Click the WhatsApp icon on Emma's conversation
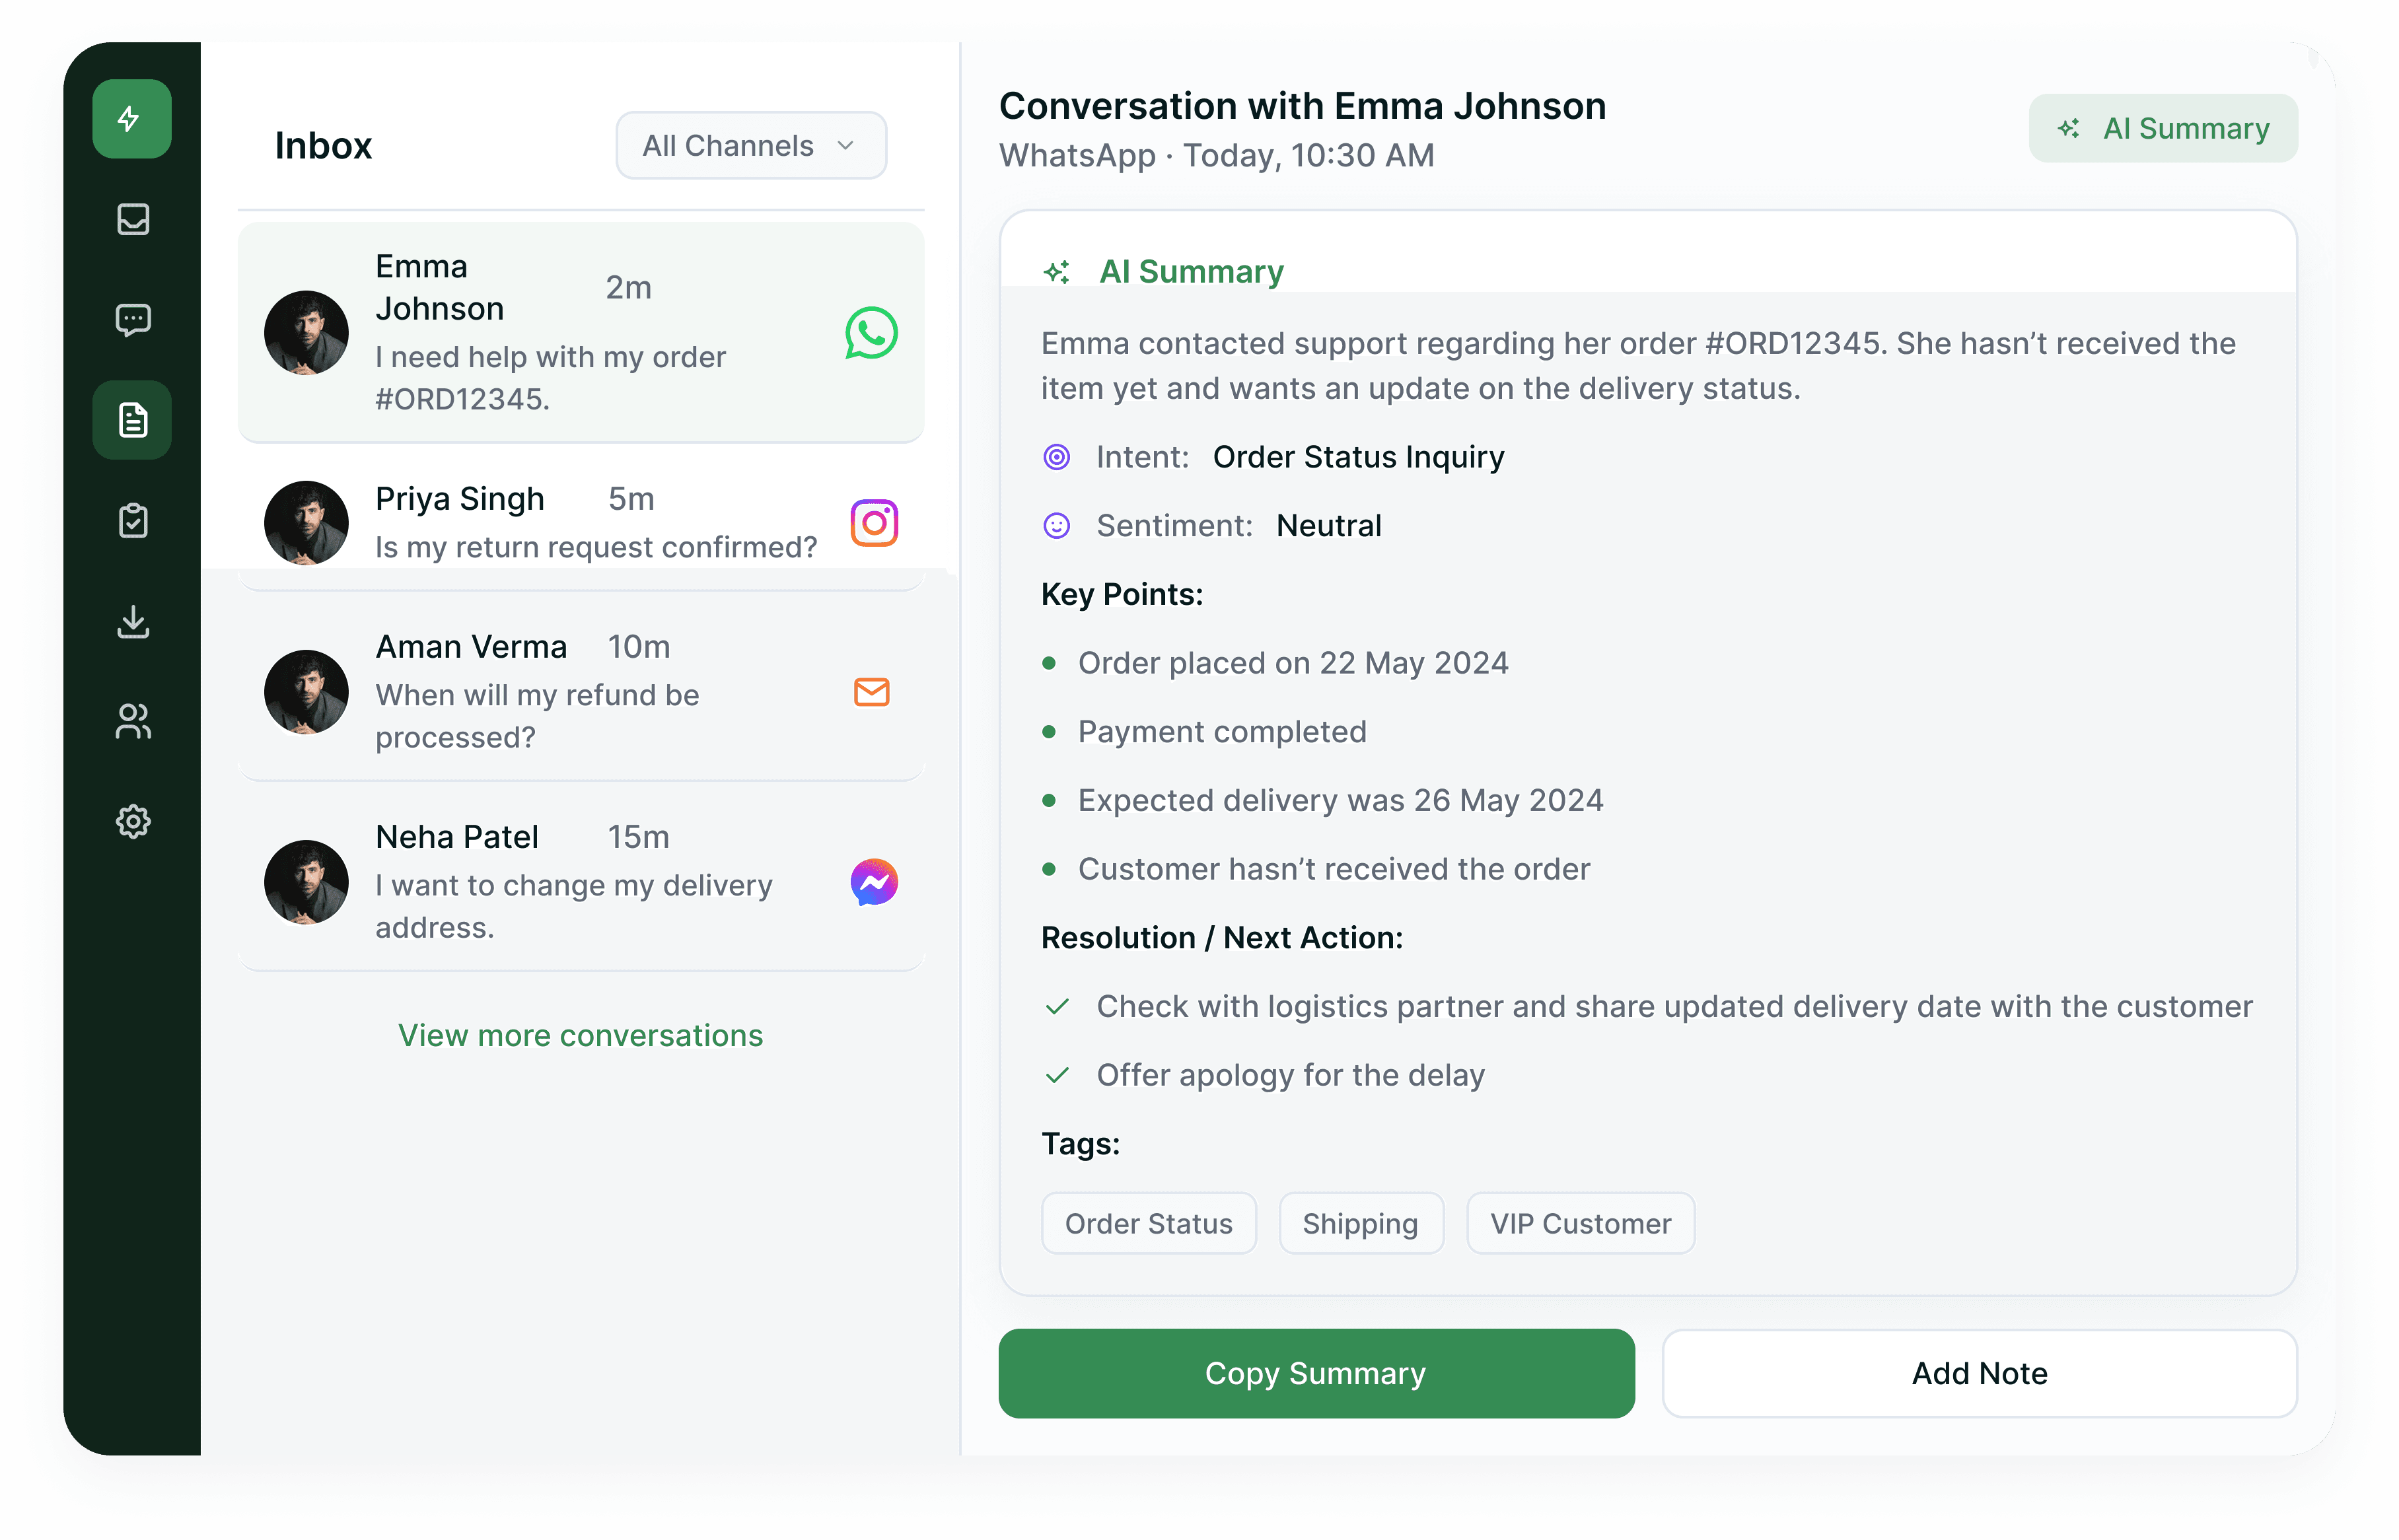 point(871,333)
